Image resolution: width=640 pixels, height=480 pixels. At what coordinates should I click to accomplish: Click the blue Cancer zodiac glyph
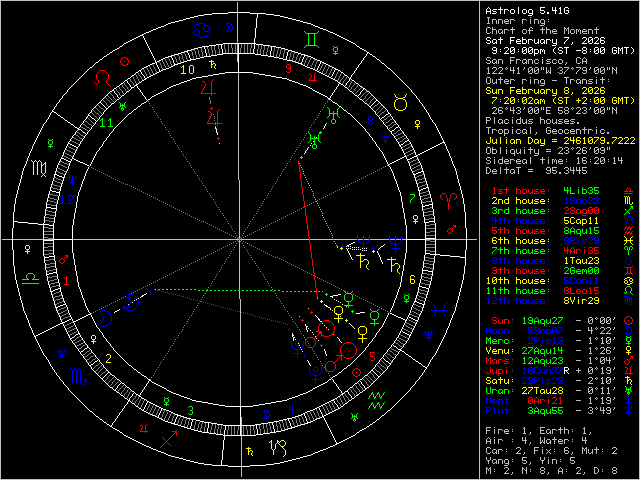click(x=202, y=31)
